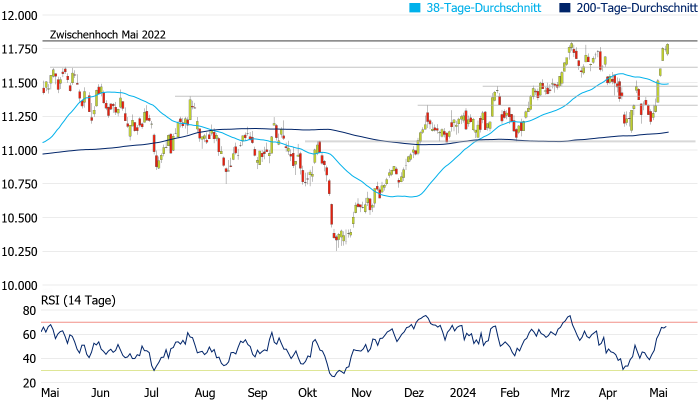Click the RSI axis value 20

pyautogui.click(x=29, y=383)
